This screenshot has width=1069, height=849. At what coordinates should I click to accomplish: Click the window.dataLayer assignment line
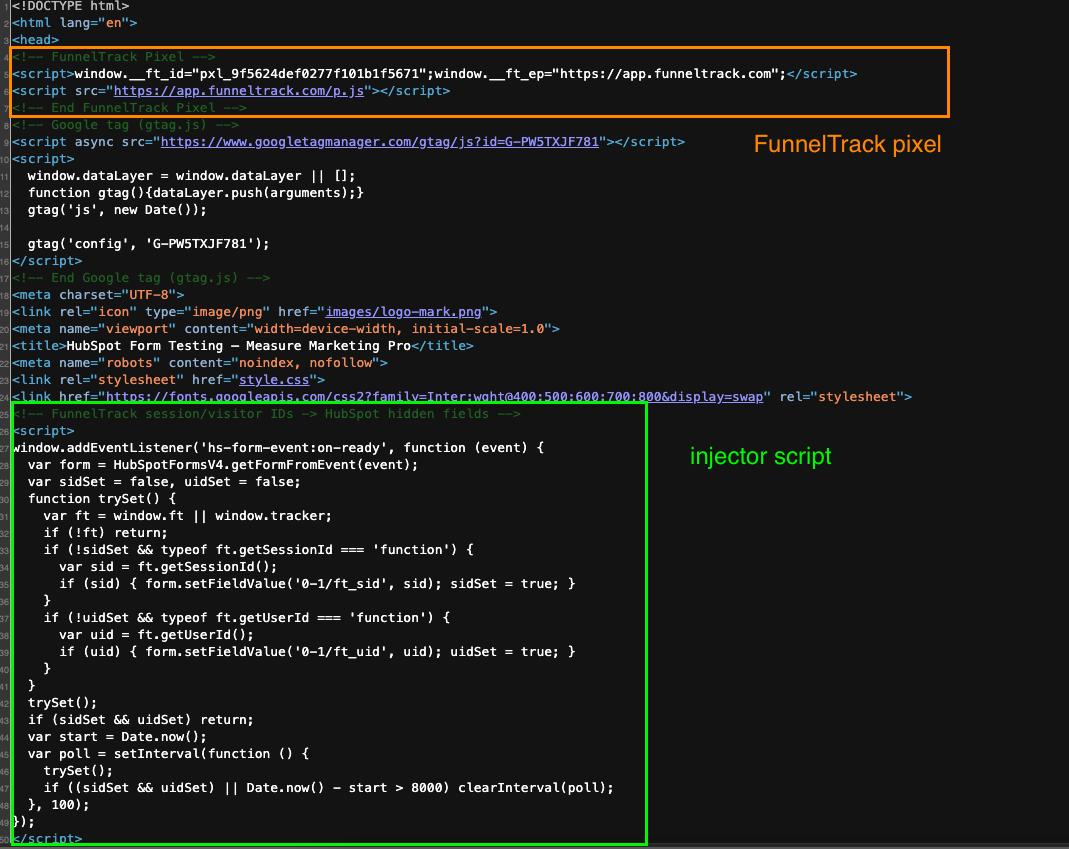click(x=191, y=176)
